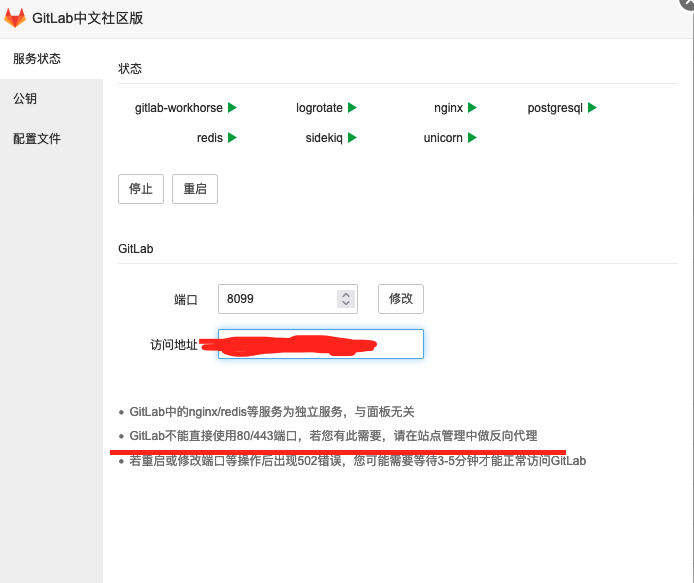This screenshot has width=694, height=583.
Task: Close the GitLab dialog window
Action: coord(688,2)
